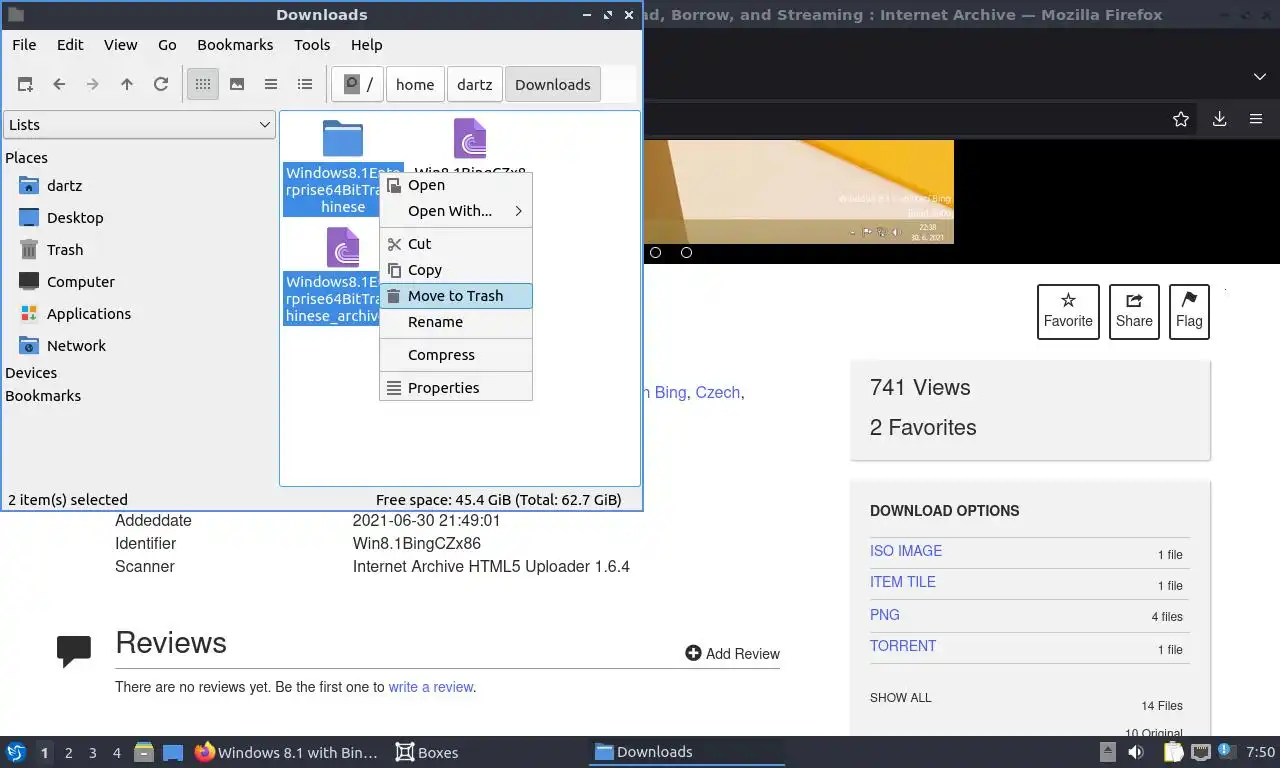
Task: Go to home in the path bar
Action: pos(415,85)
